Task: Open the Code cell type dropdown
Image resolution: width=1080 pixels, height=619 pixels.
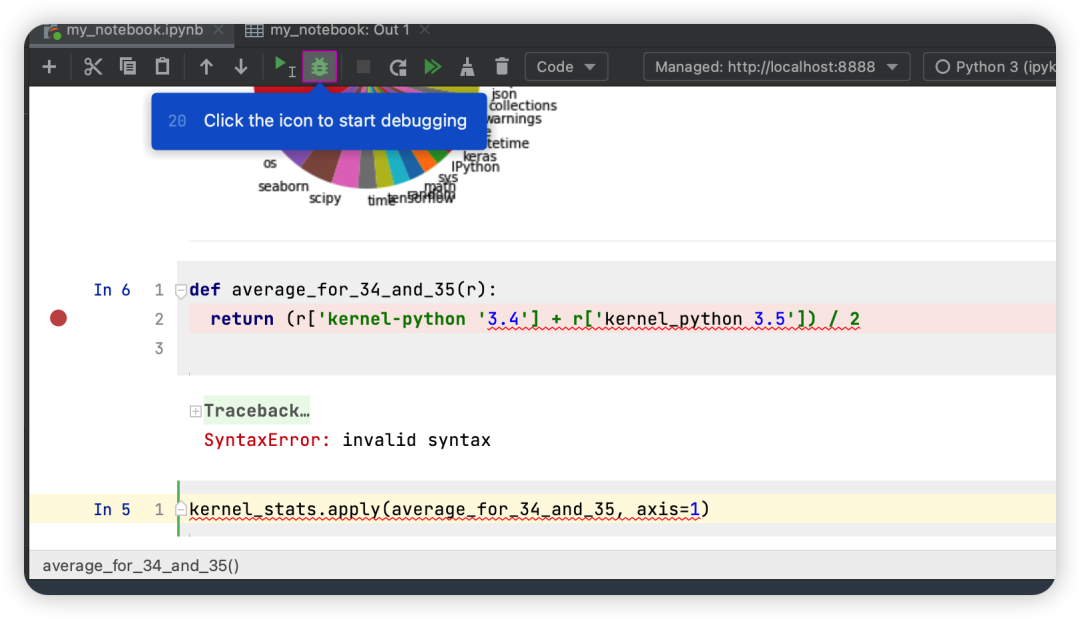Action: (566, 66)
